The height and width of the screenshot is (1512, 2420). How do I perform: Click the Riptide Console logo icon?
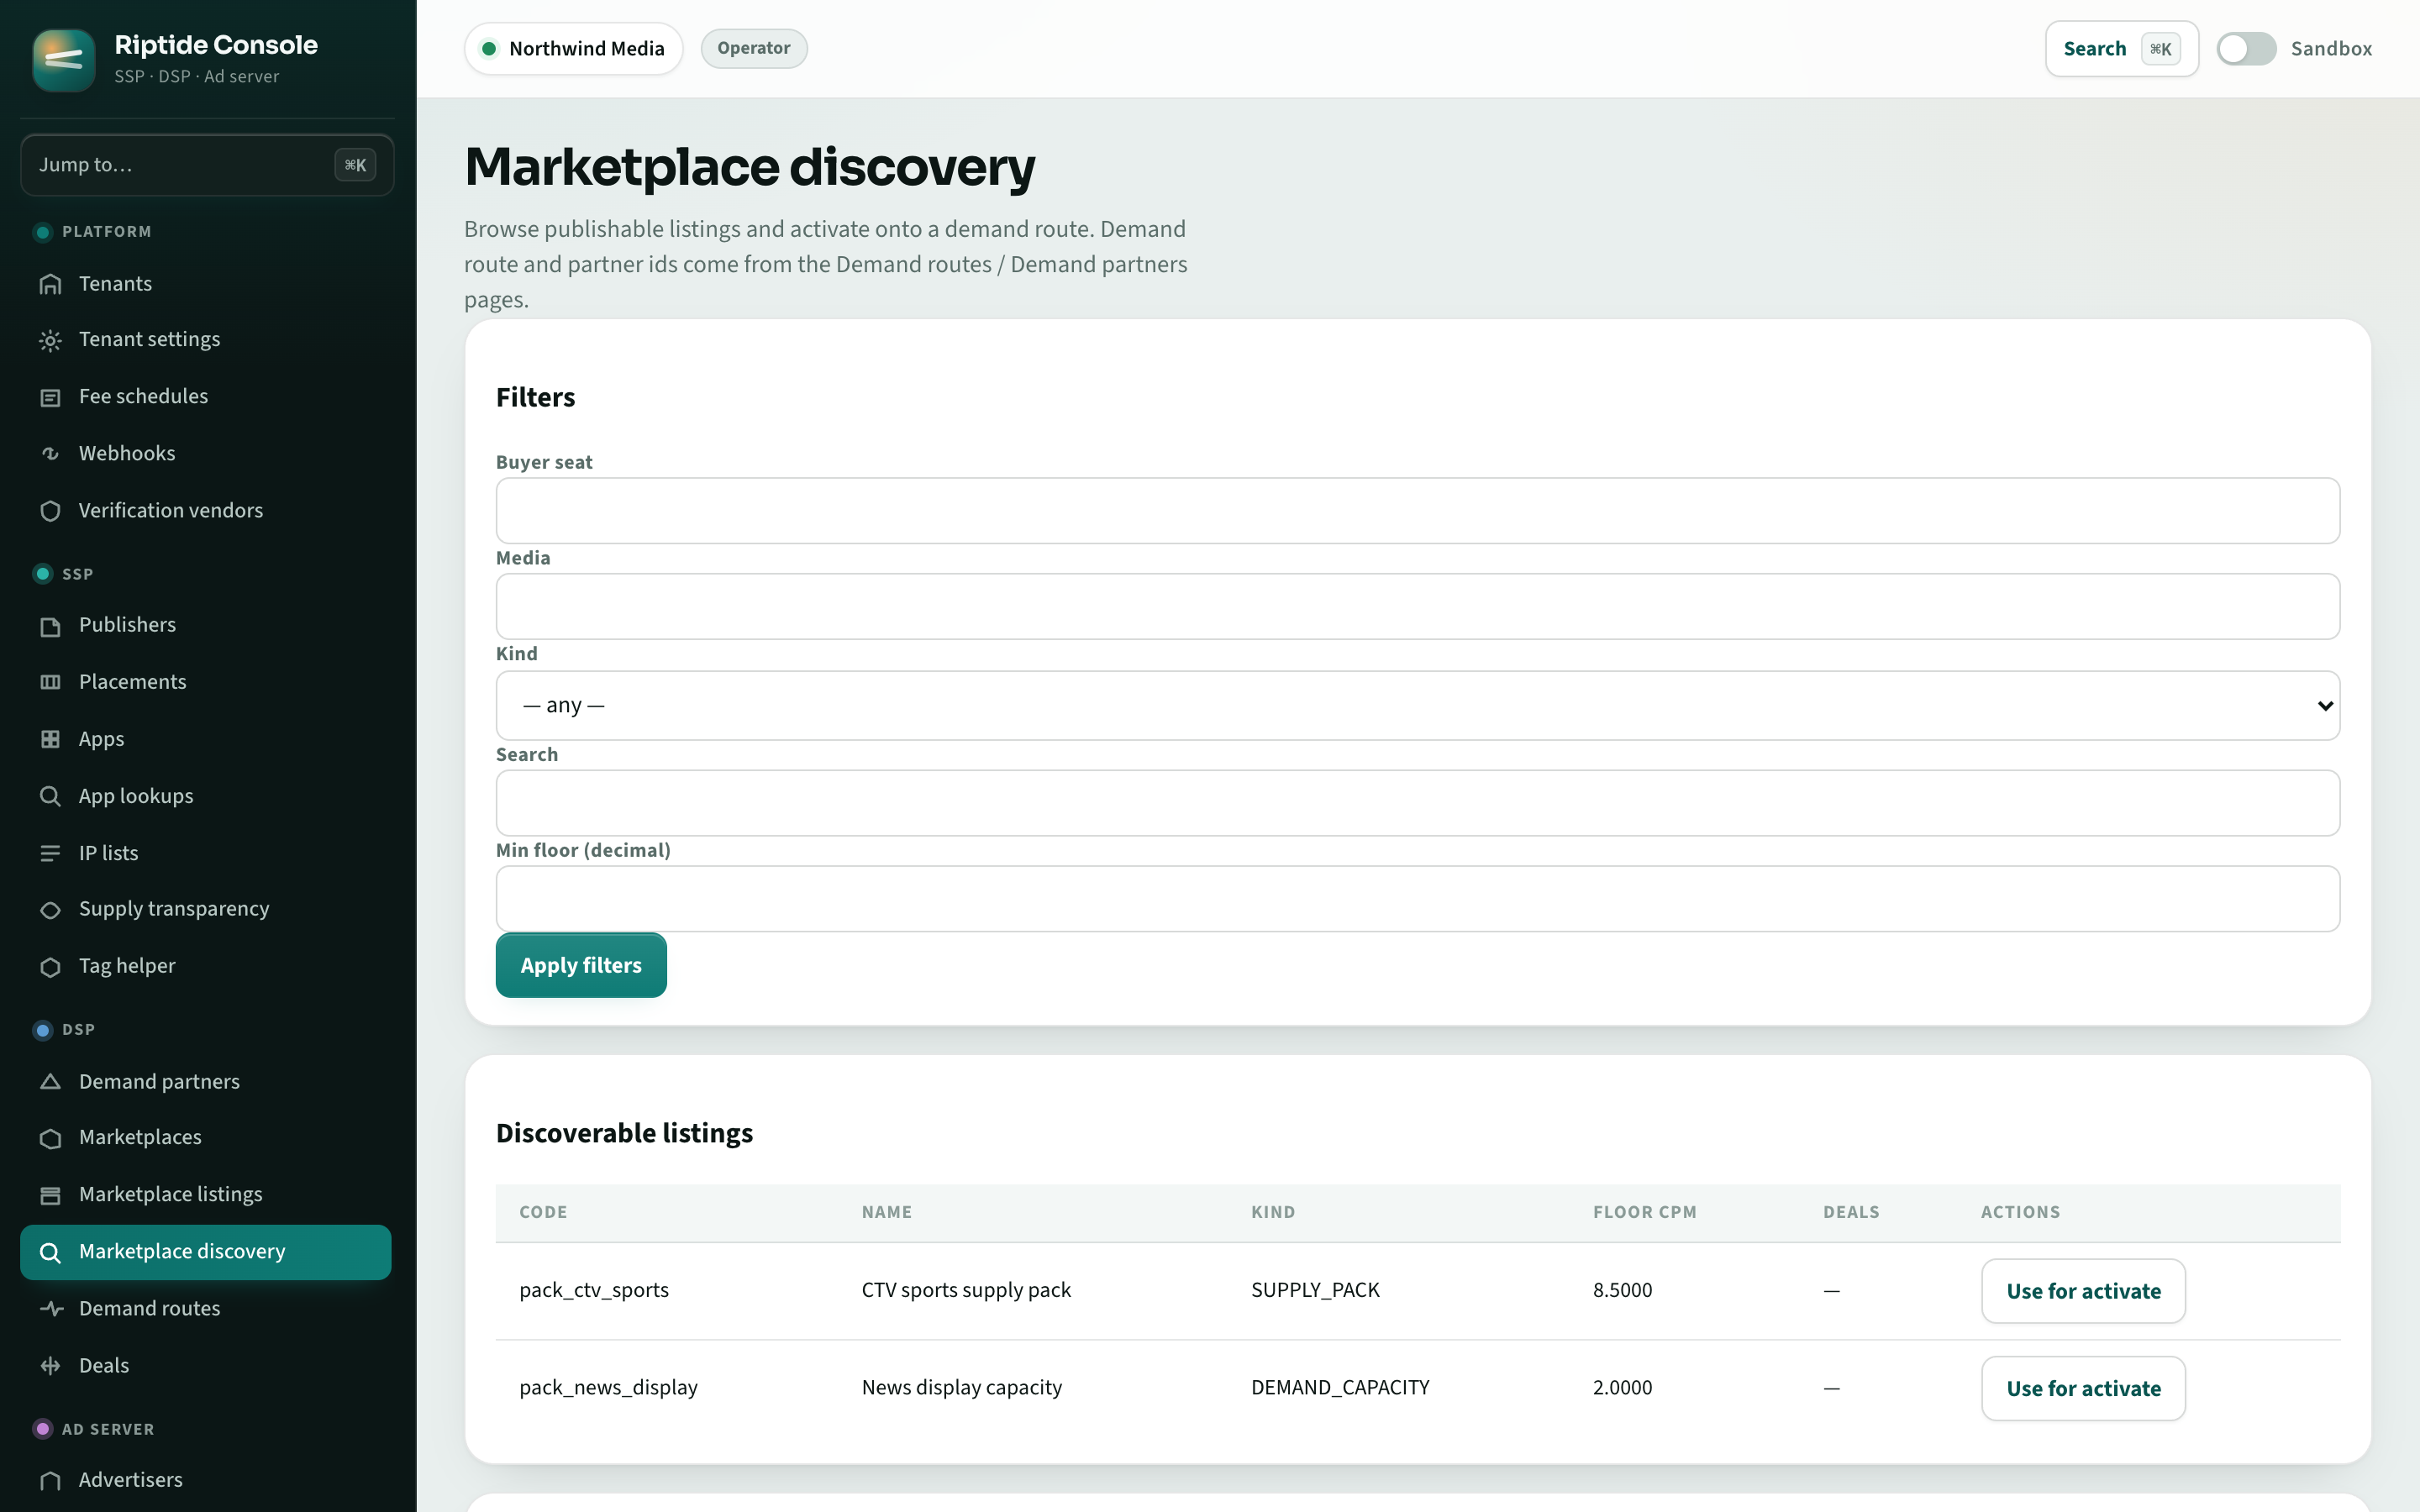coord(64,60)
